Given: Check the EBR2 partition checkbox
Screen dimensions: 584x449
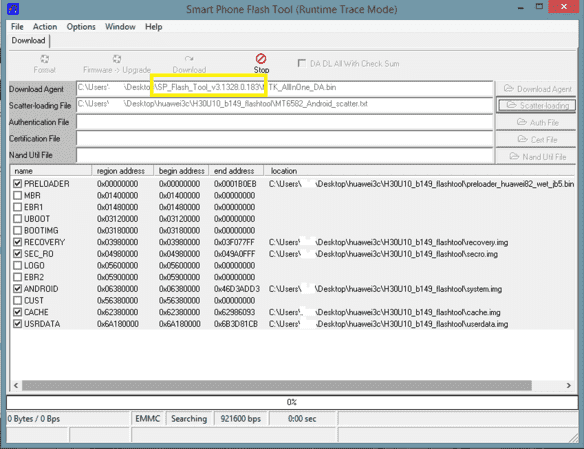Looking at the screenshot, I should 17,277.
